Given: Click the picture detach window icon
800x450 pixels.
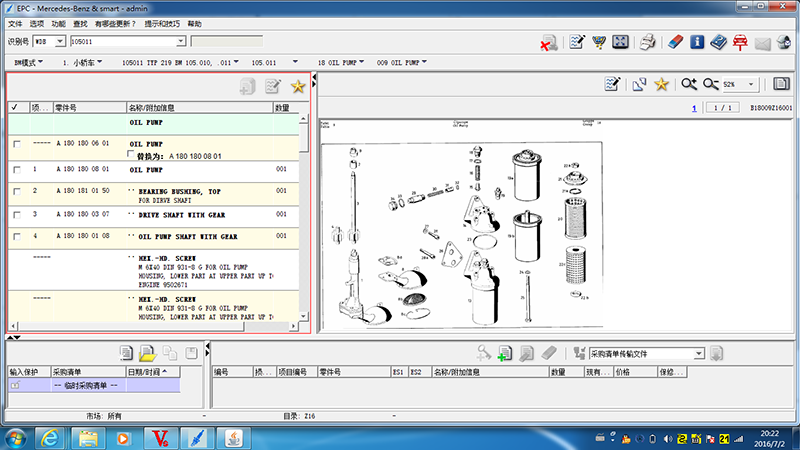Looking at the screenshot, I should (639, 84).
